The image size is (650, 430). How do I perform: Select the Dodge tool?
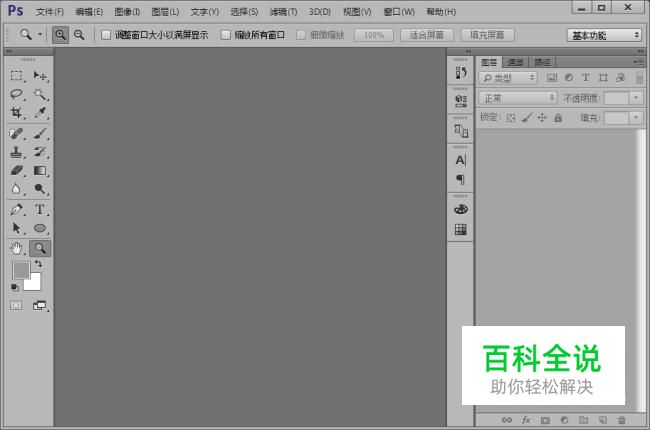(40, 189)
